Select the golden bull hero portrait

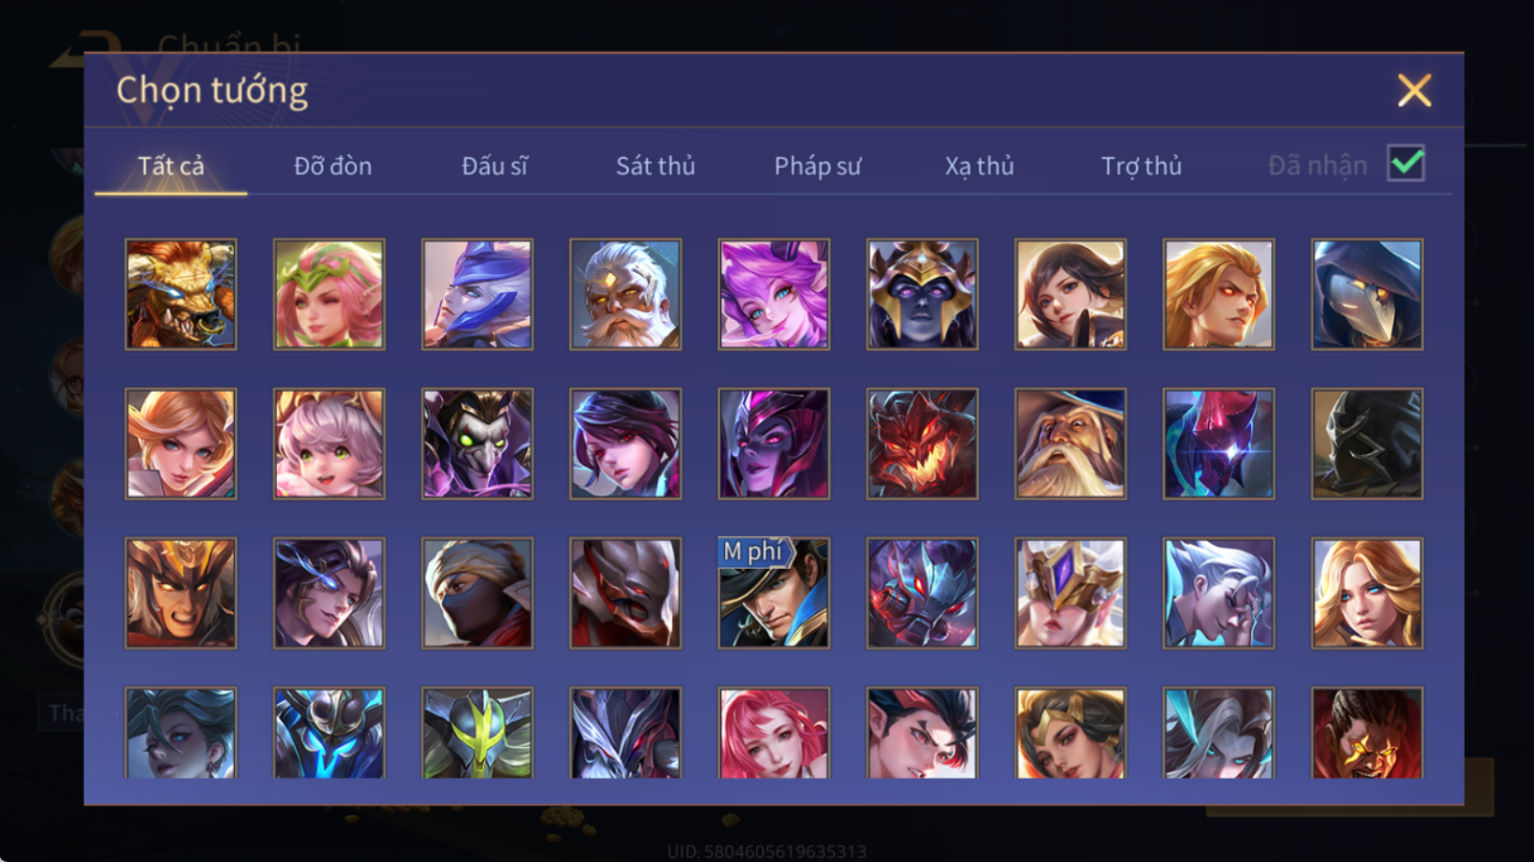click(181, 294)
